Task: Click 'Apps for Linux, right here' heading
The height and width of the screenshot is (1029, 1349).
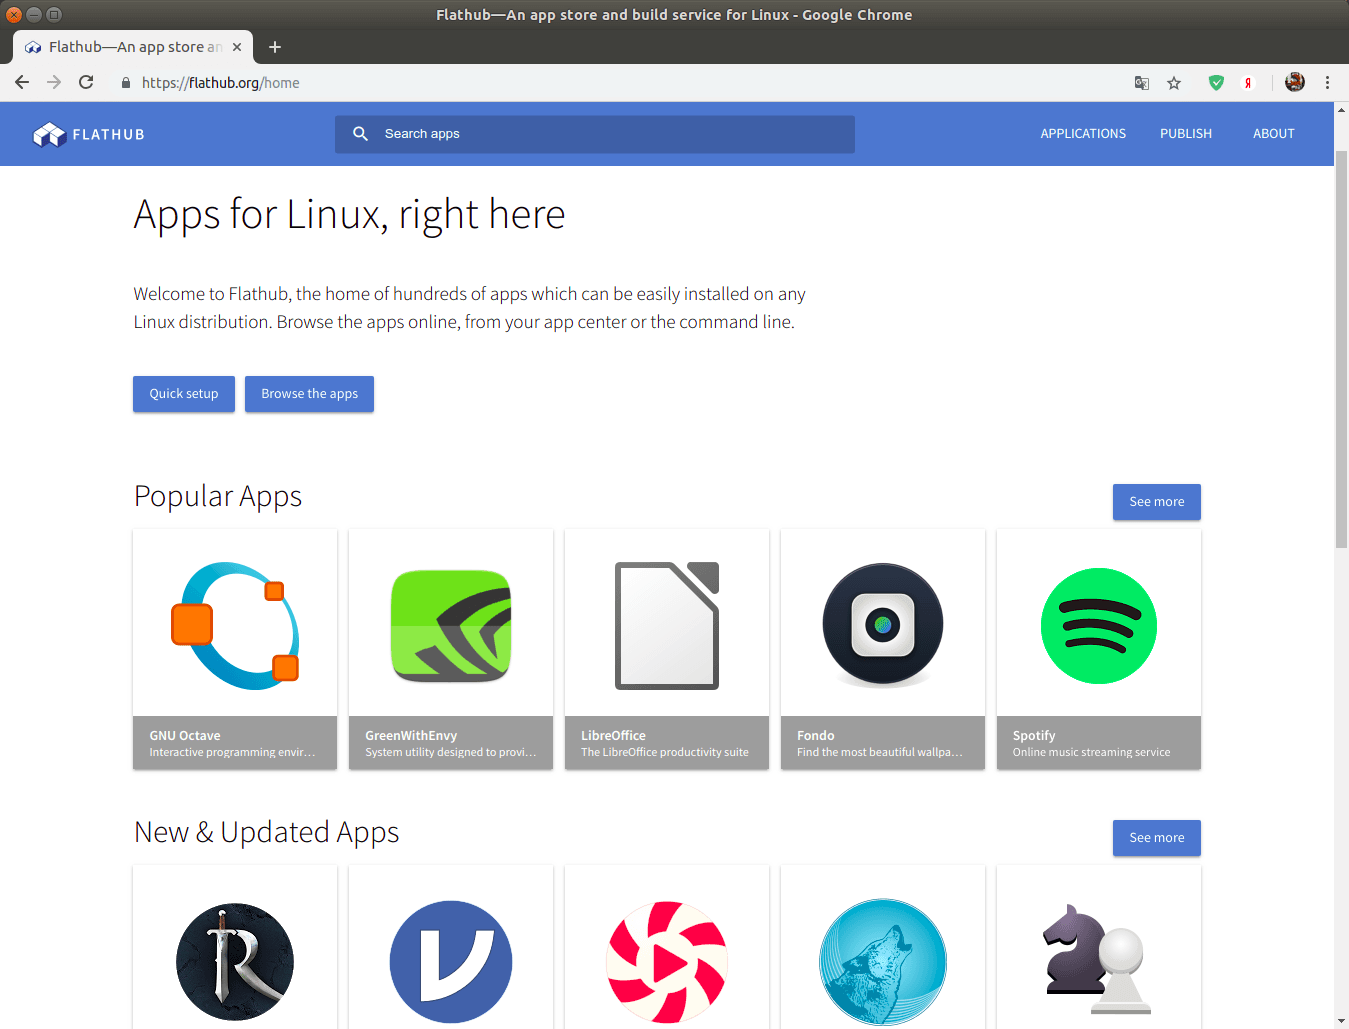Action: coord(350,215)
